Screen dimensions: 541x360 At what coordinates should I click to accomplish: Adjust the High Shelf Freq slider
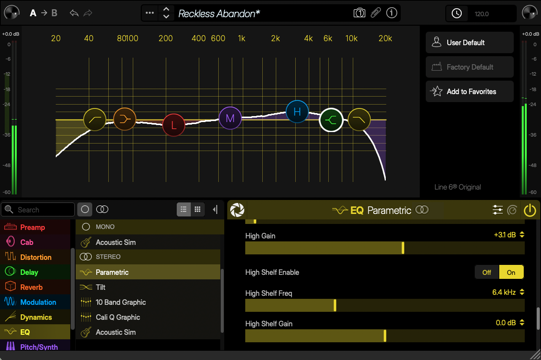point(385,305)
